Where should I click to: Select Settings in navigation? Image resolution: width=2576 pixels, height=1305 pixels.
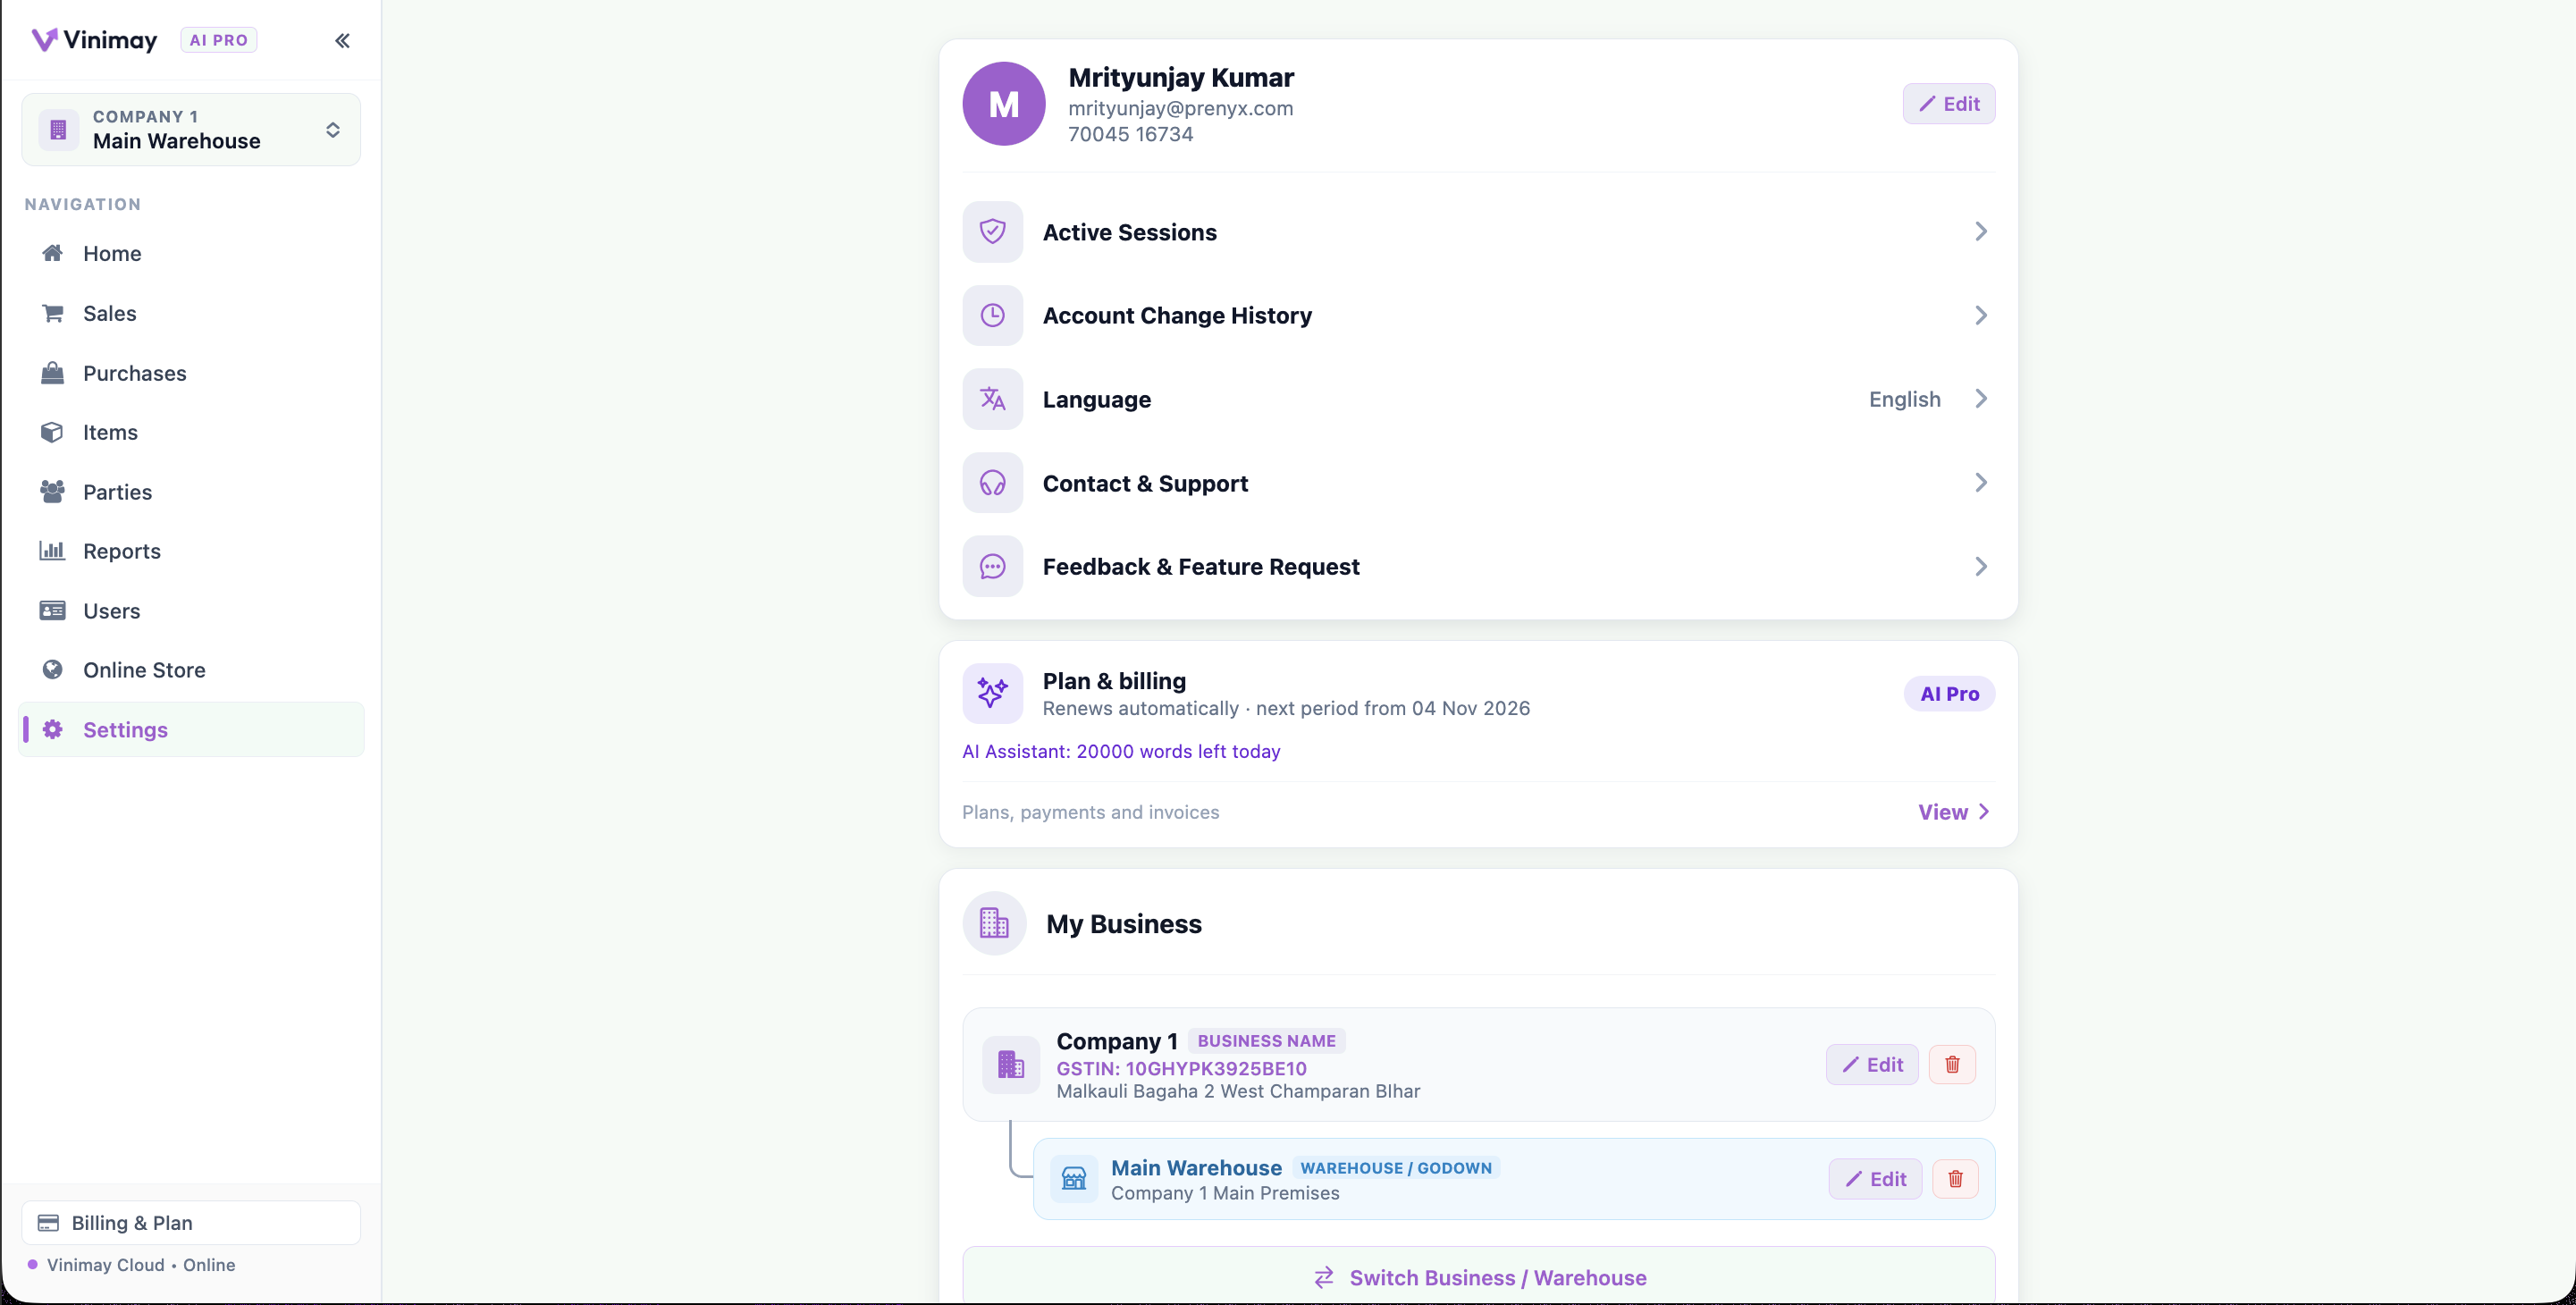(x=191, y=730)
